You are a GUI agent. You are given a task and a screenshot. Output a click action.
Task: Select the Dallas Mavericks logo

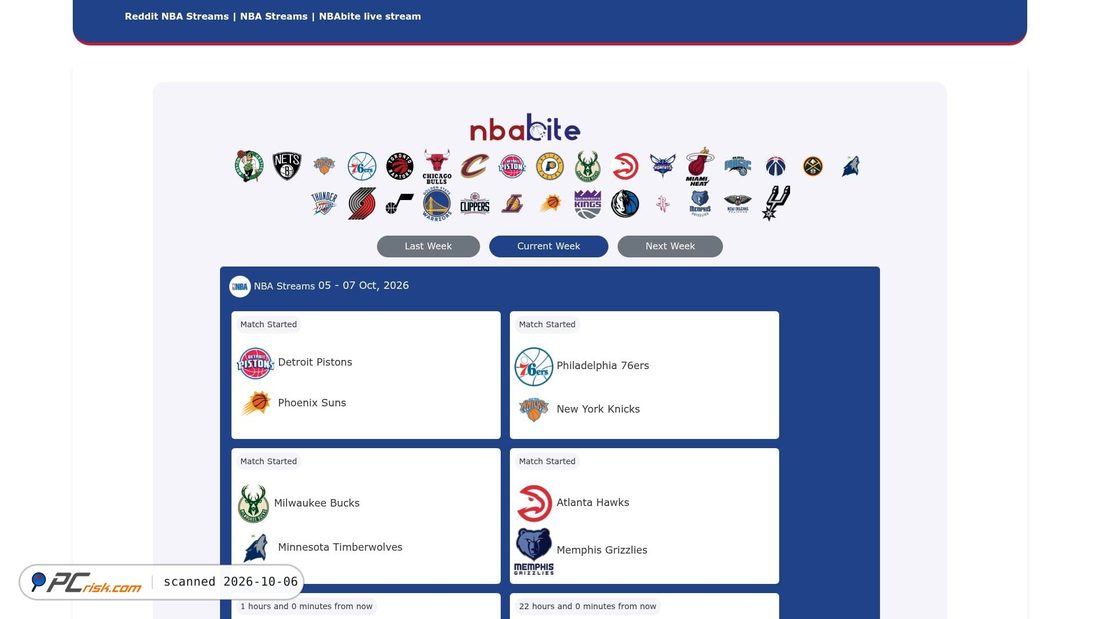pos(624,204)
